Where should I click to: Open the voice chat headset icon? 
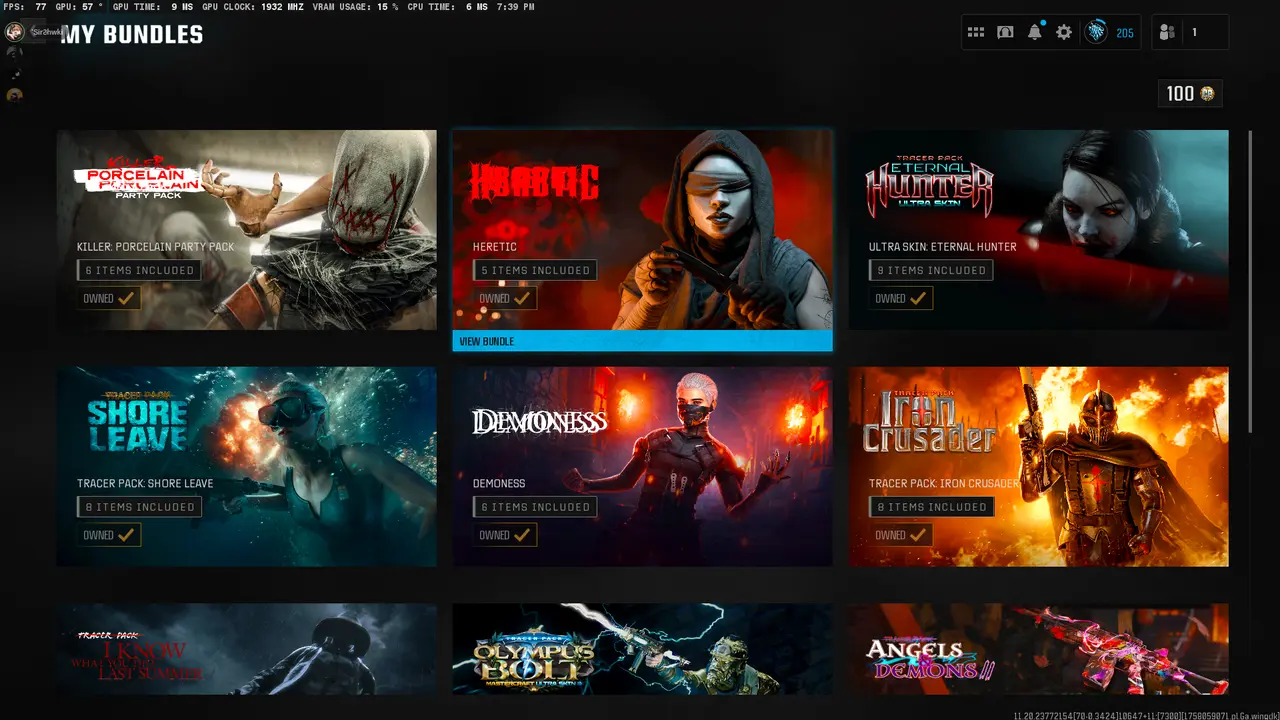coord(1005,32)
